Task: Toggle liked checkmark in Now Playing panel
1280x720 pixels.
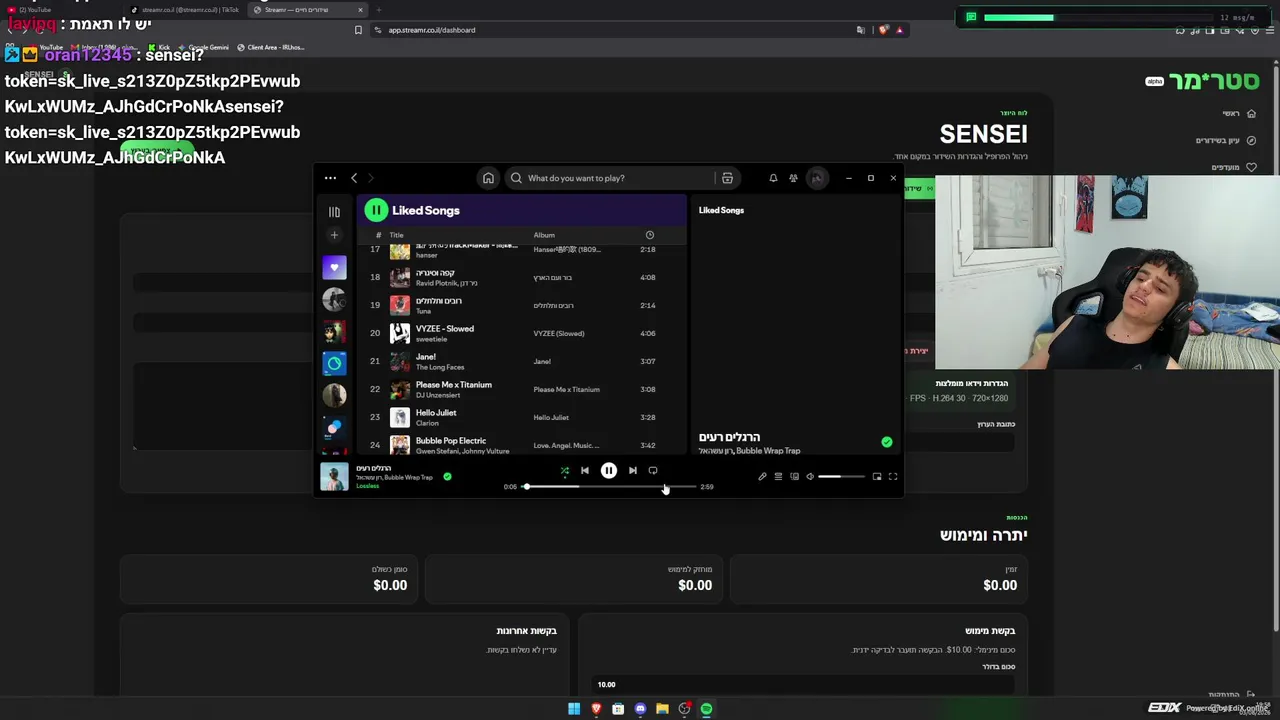Action: [x=886, y=442]
